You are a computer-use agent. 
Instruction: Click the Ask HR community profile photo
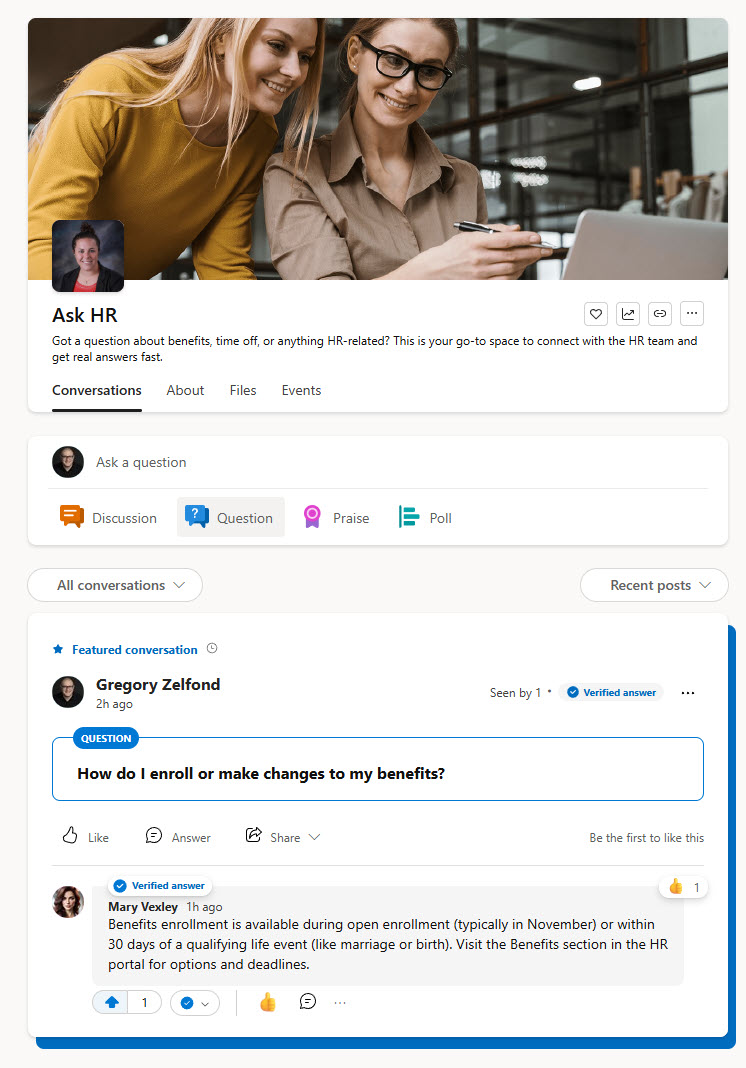[x=88, y=256]
